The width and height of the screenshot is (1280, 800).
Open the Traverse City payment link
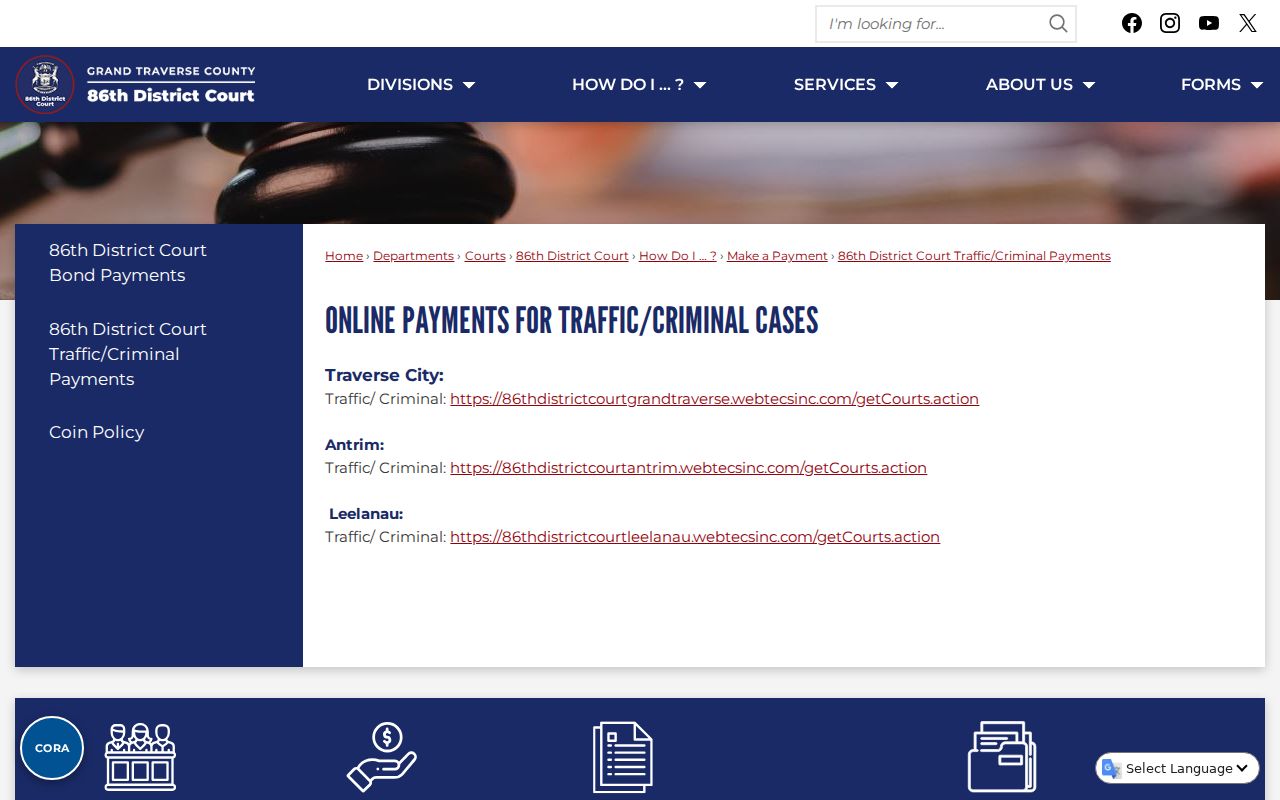[x=714, y=398]
